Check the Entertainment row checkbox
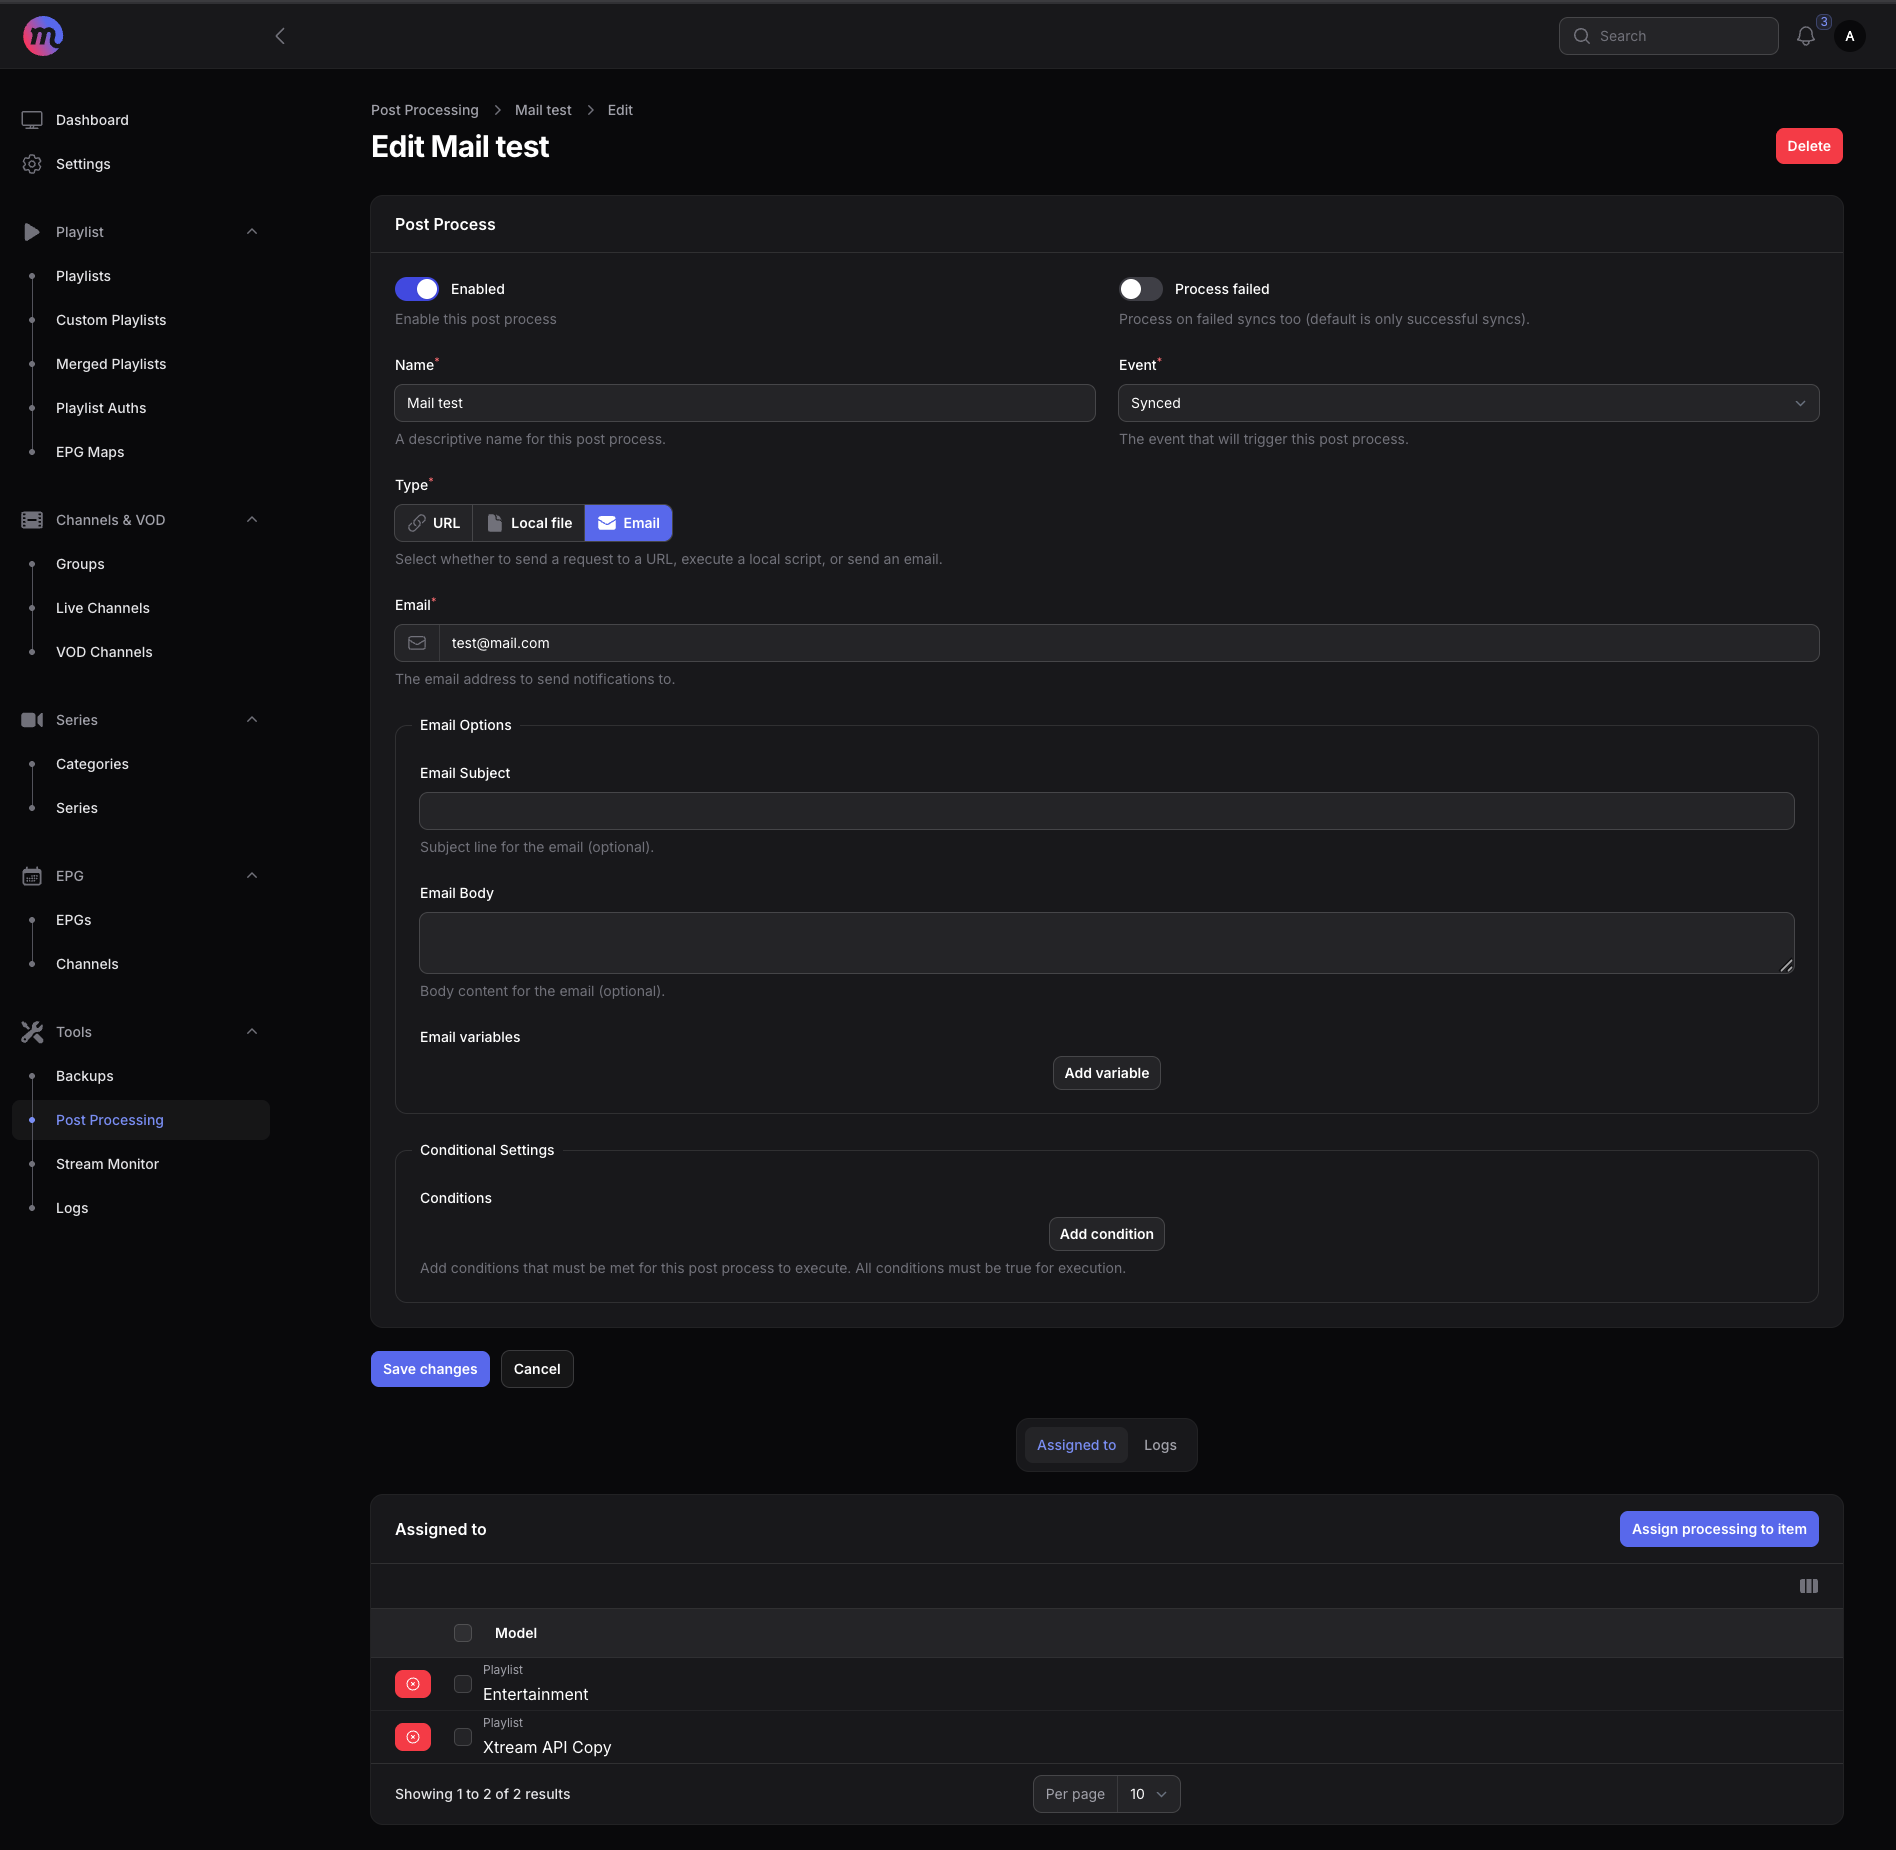 tap(463, 1684)
